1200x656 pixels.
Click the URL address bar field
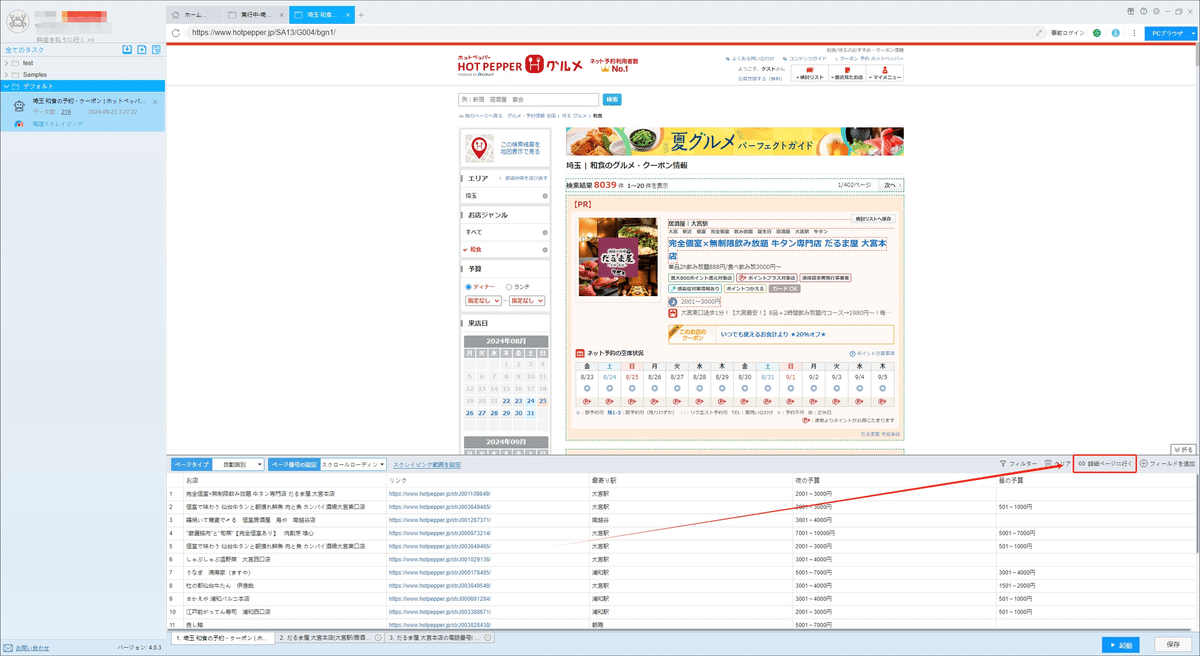[x=610, y=33]
